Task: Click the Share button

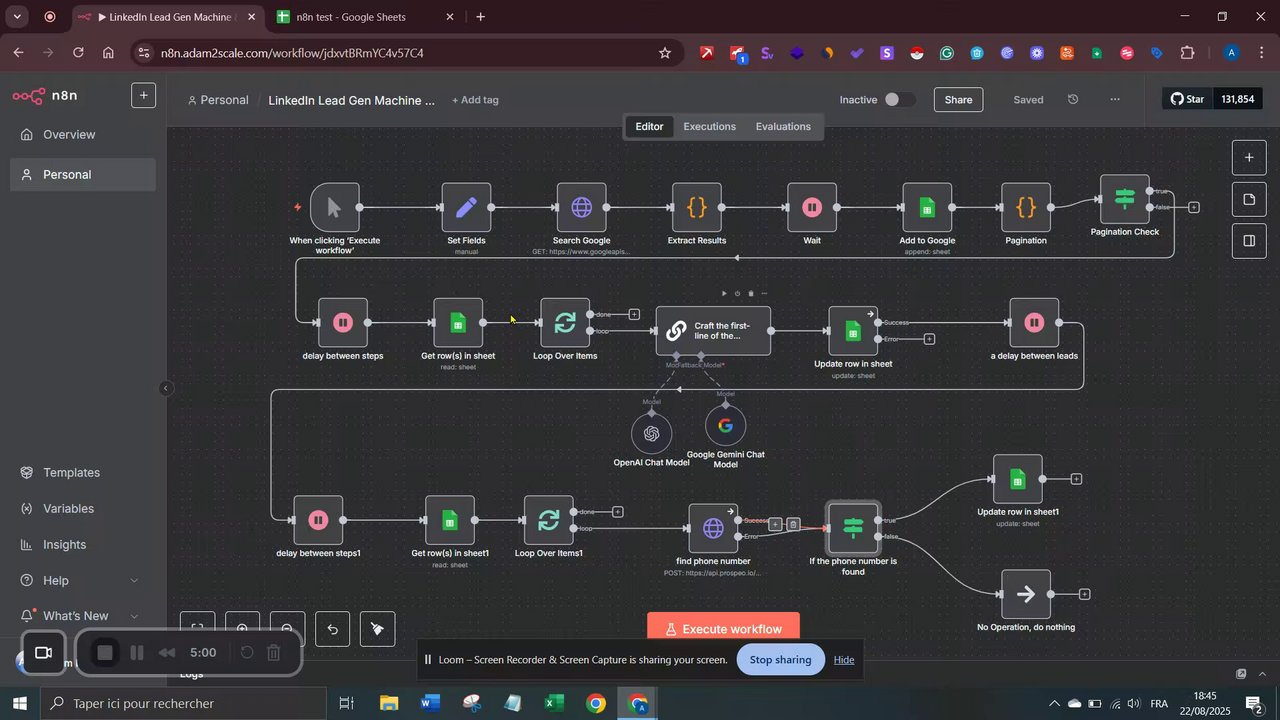Action: pyautogui.click(x=958, y=100)
